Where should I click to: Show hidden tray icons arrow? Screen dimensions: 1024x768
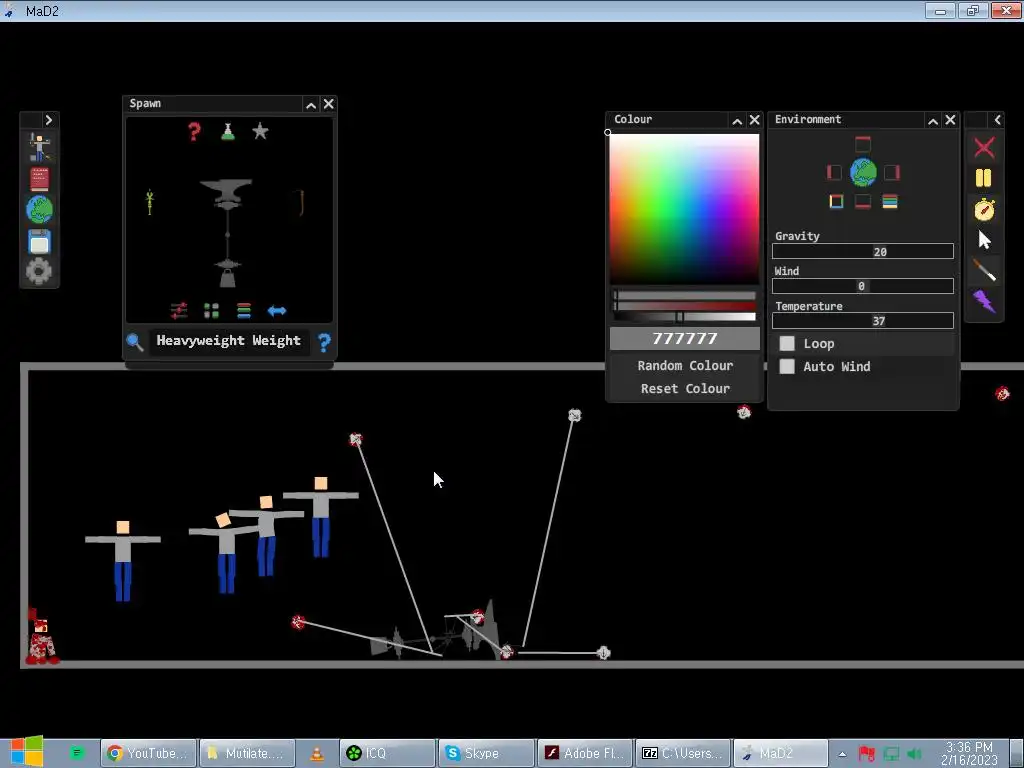point(842,754)
